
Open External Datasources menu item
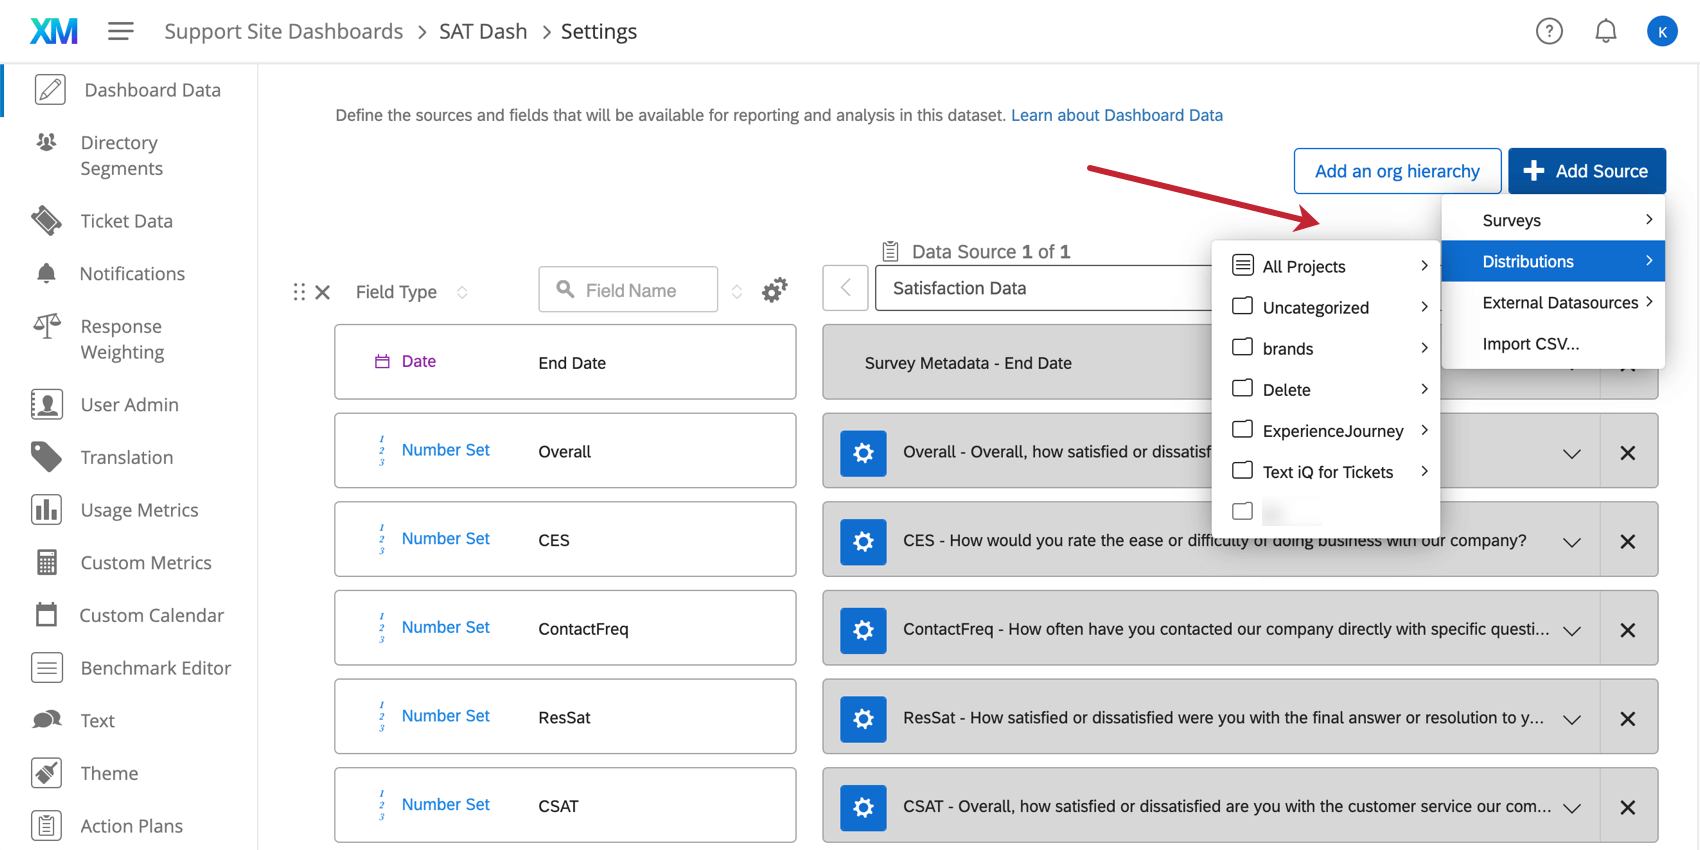(1560, 303)
